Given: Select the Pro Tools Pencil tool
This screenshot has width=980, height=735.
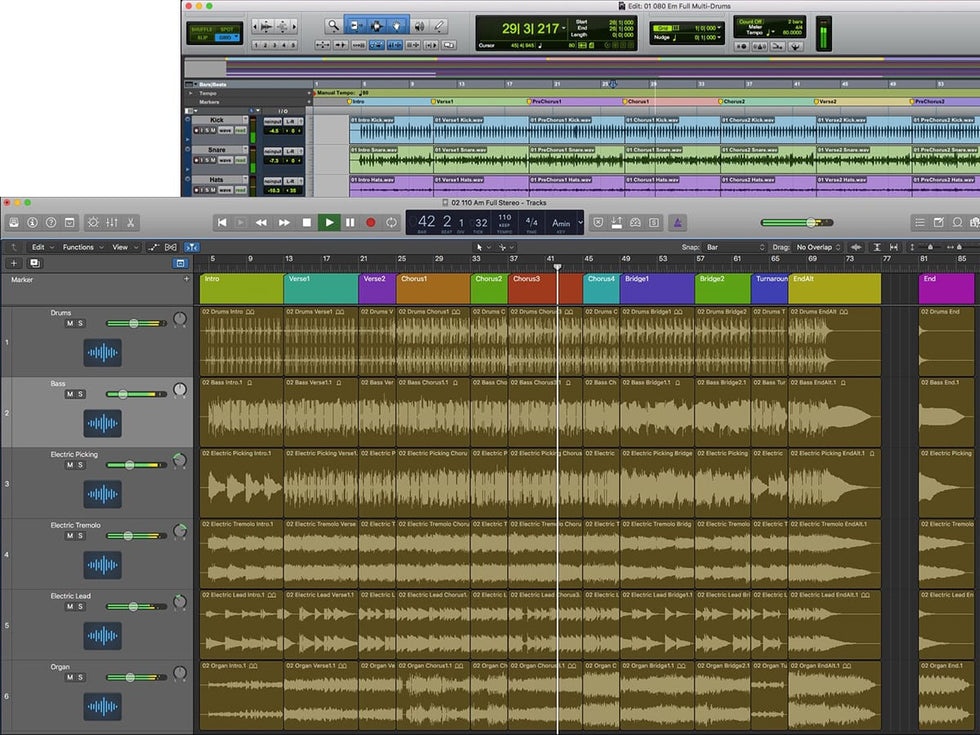Looking at the screenshot, I should click(x=439, y=26).
